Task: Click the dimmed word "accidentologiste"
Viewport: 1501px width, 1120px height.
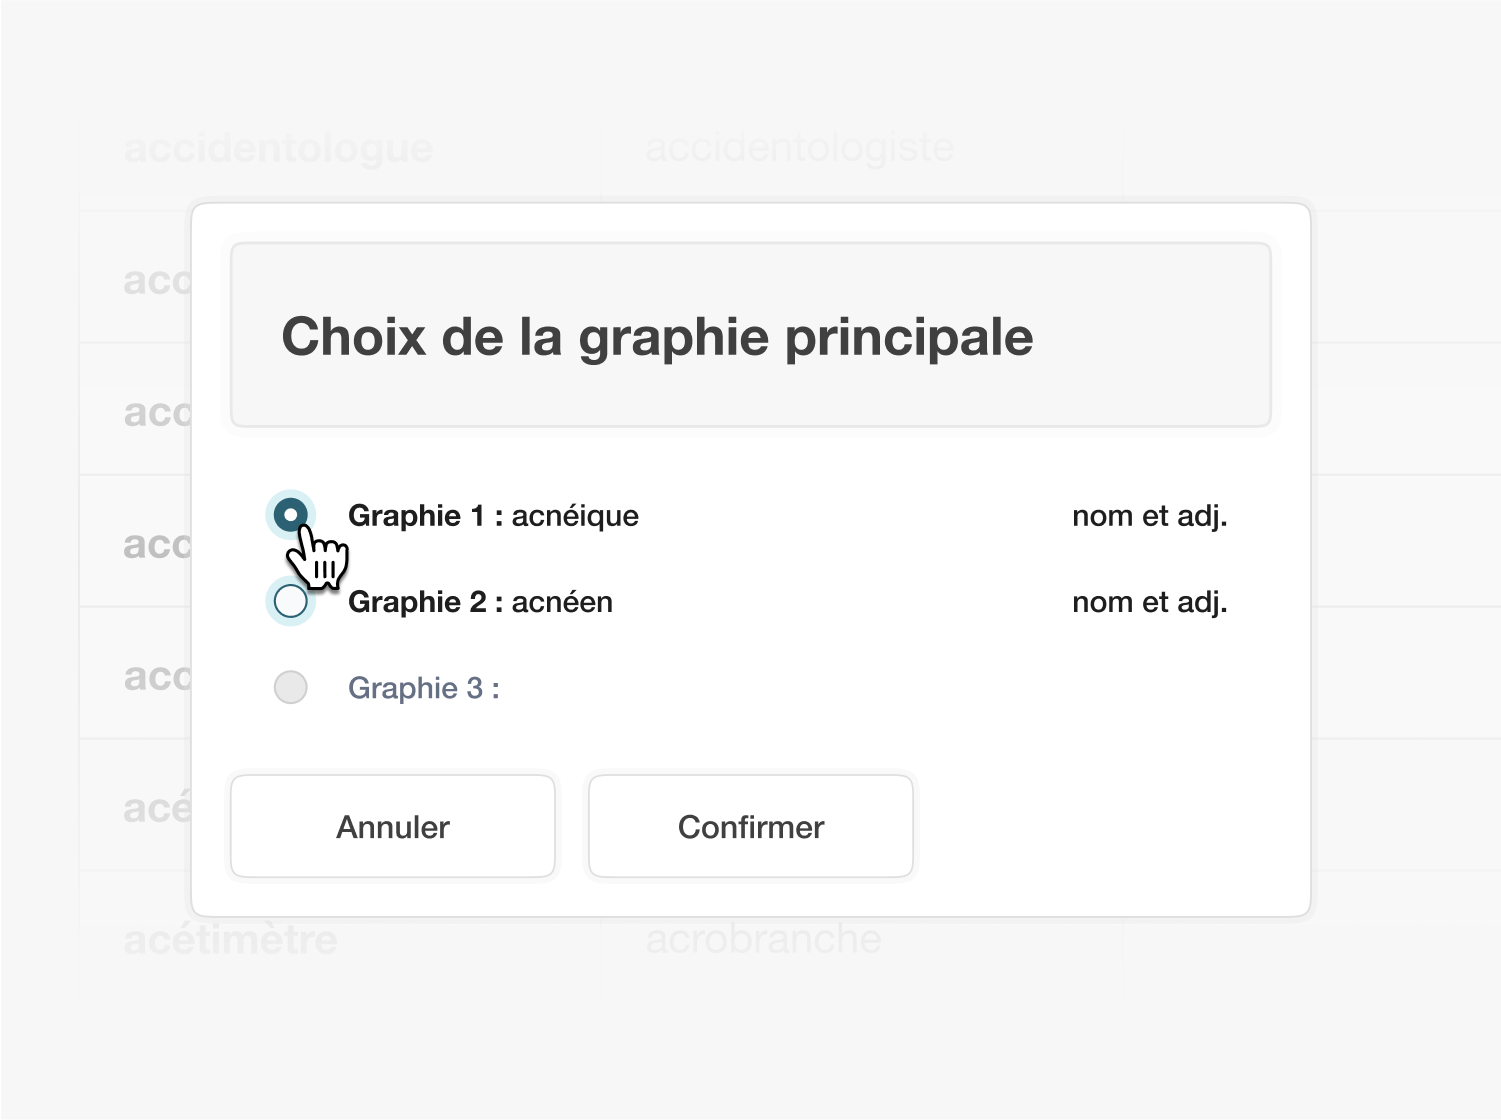Action: [800, 148]
